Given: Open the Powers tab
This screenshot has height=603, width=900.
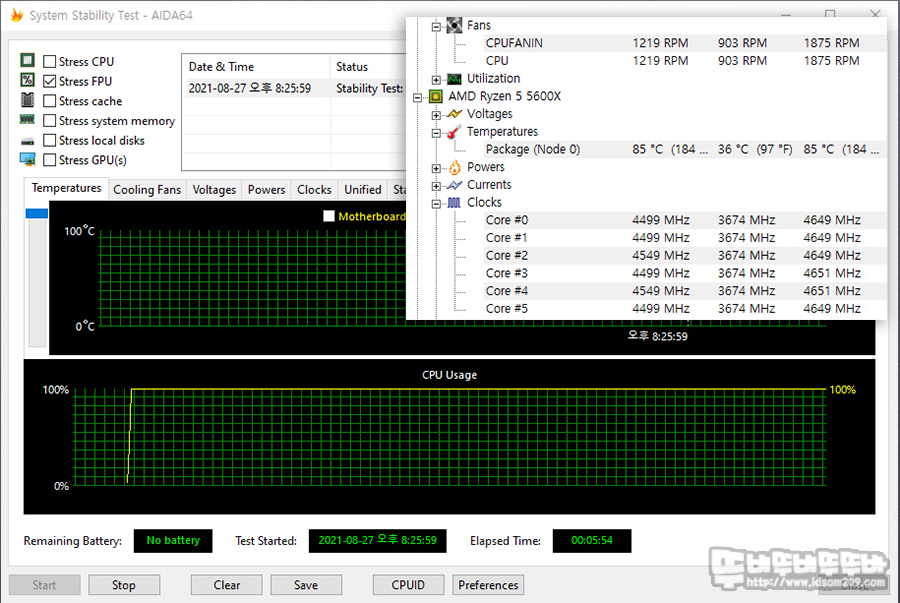Looking at the screenshot, I should (266, 189).
